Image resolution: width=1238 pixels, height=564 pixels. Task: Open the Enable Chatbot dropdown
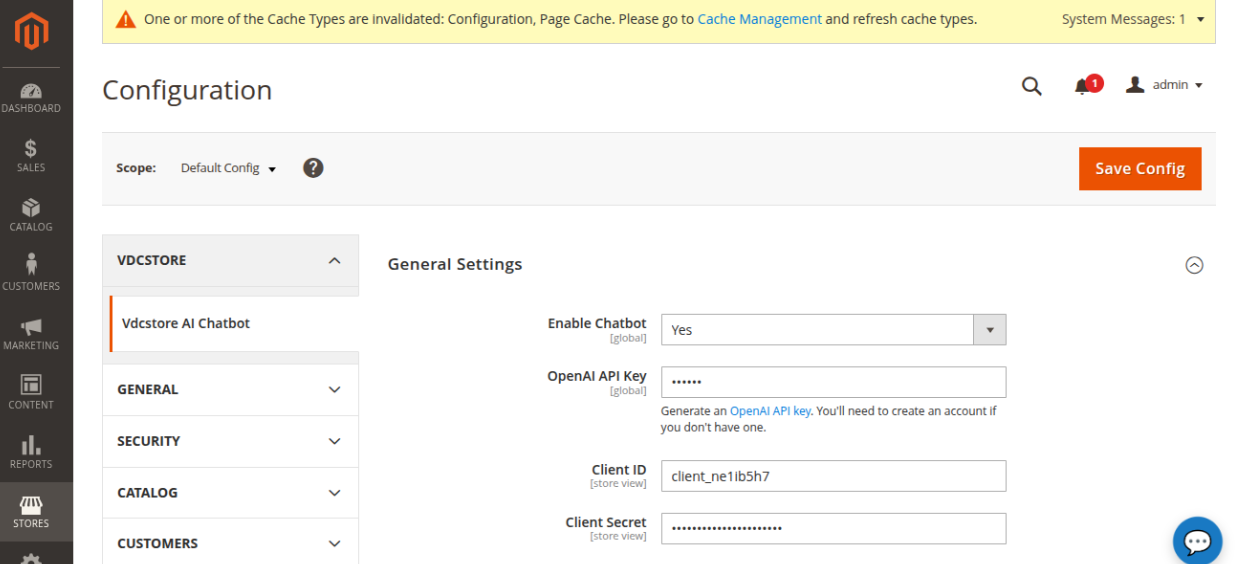tap(833, 330)
